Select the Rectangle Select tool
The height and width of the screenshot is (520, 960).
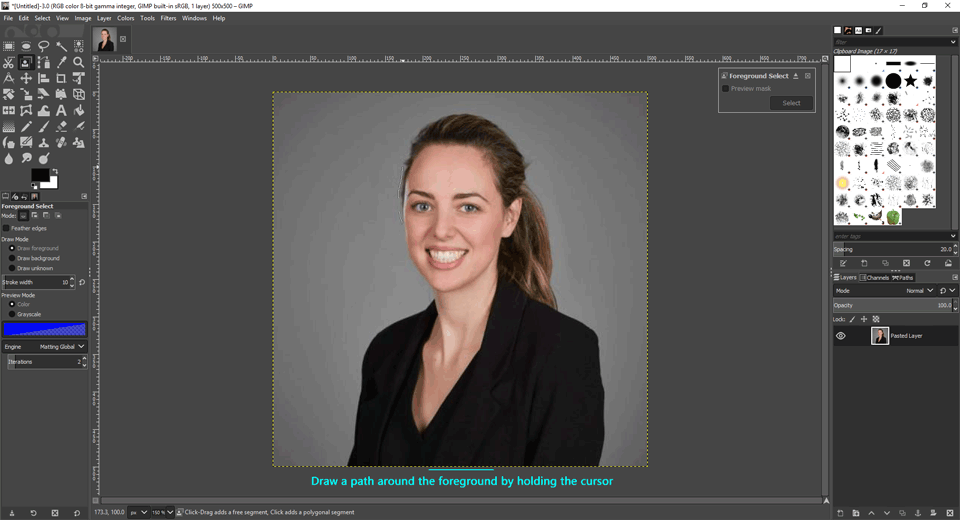tap(9, 46)
